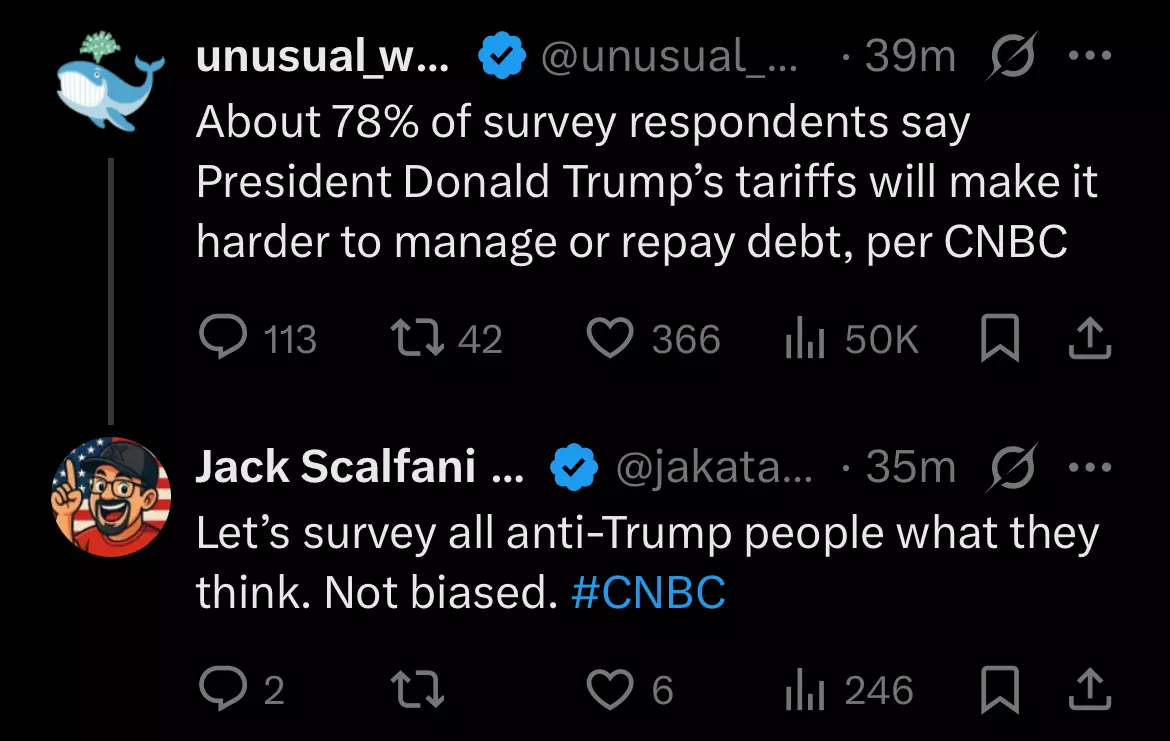This screenshot has width=1170, height=741.
Task: Open Grok icon on unusual_whales tweet
Action: pyautogui.click(x=1012, y=55)
